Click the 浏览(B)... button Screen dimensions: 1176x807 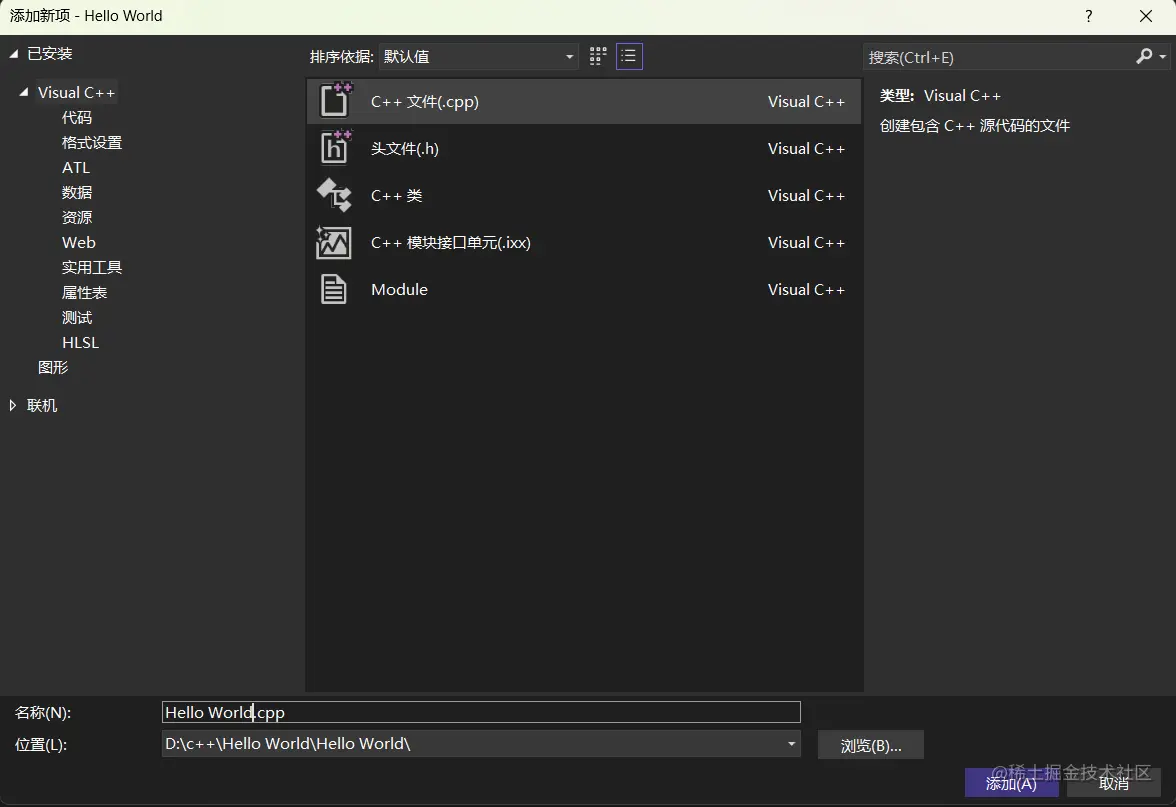tap(871, 746)
